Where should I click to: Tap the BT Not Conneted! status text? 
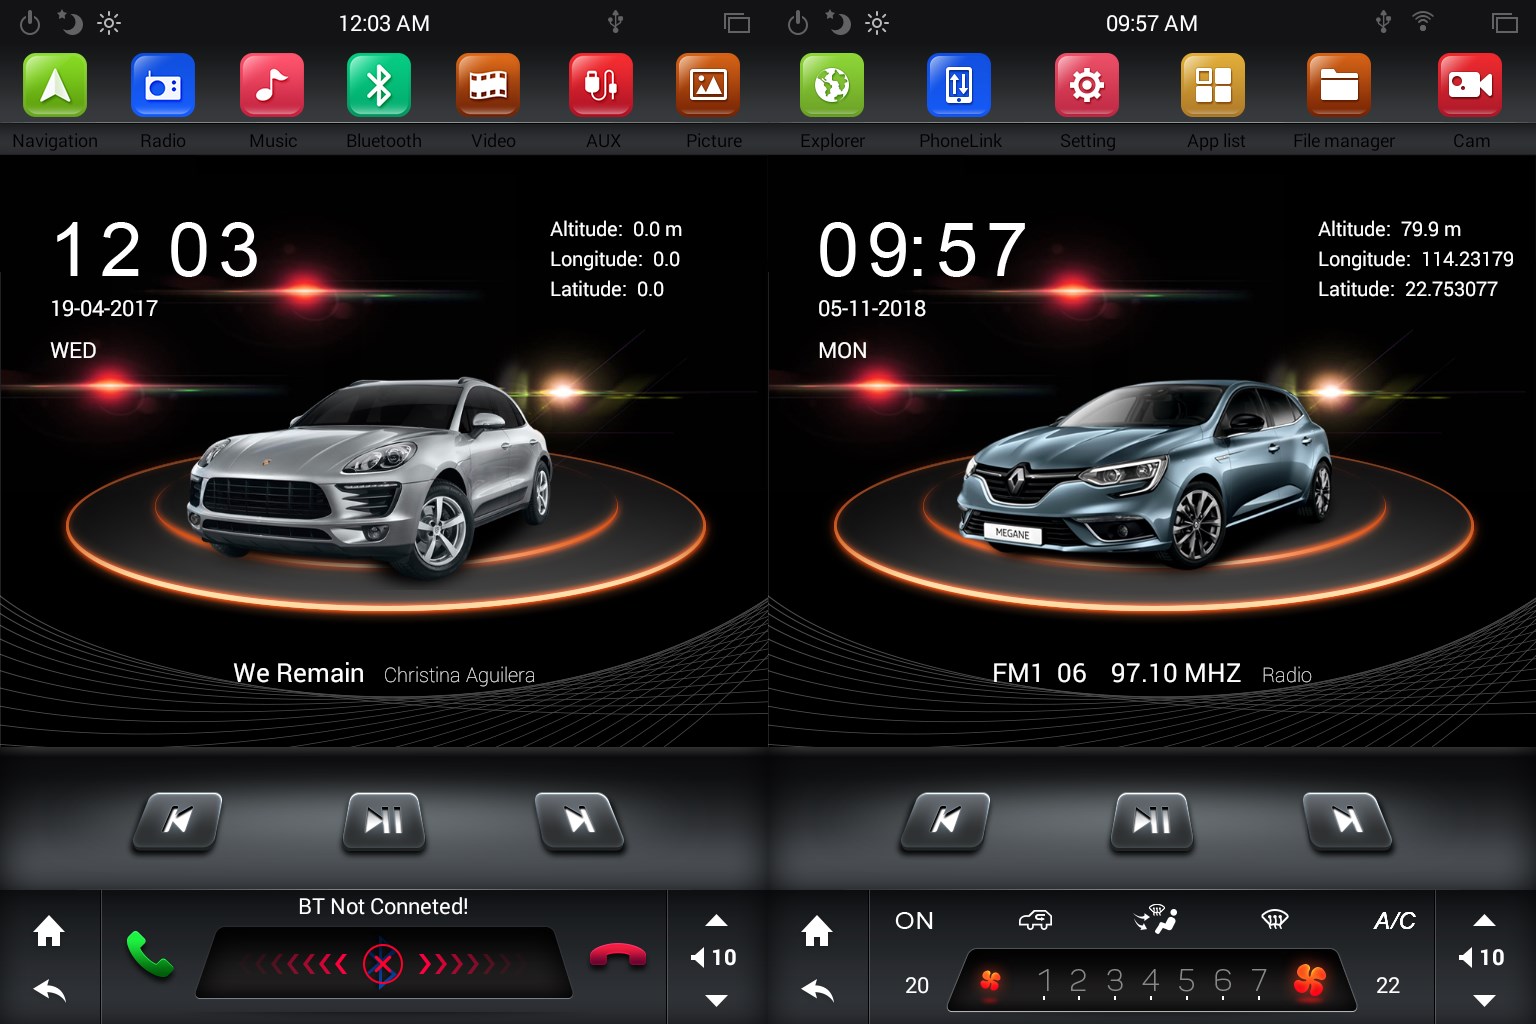click(383, 907)
